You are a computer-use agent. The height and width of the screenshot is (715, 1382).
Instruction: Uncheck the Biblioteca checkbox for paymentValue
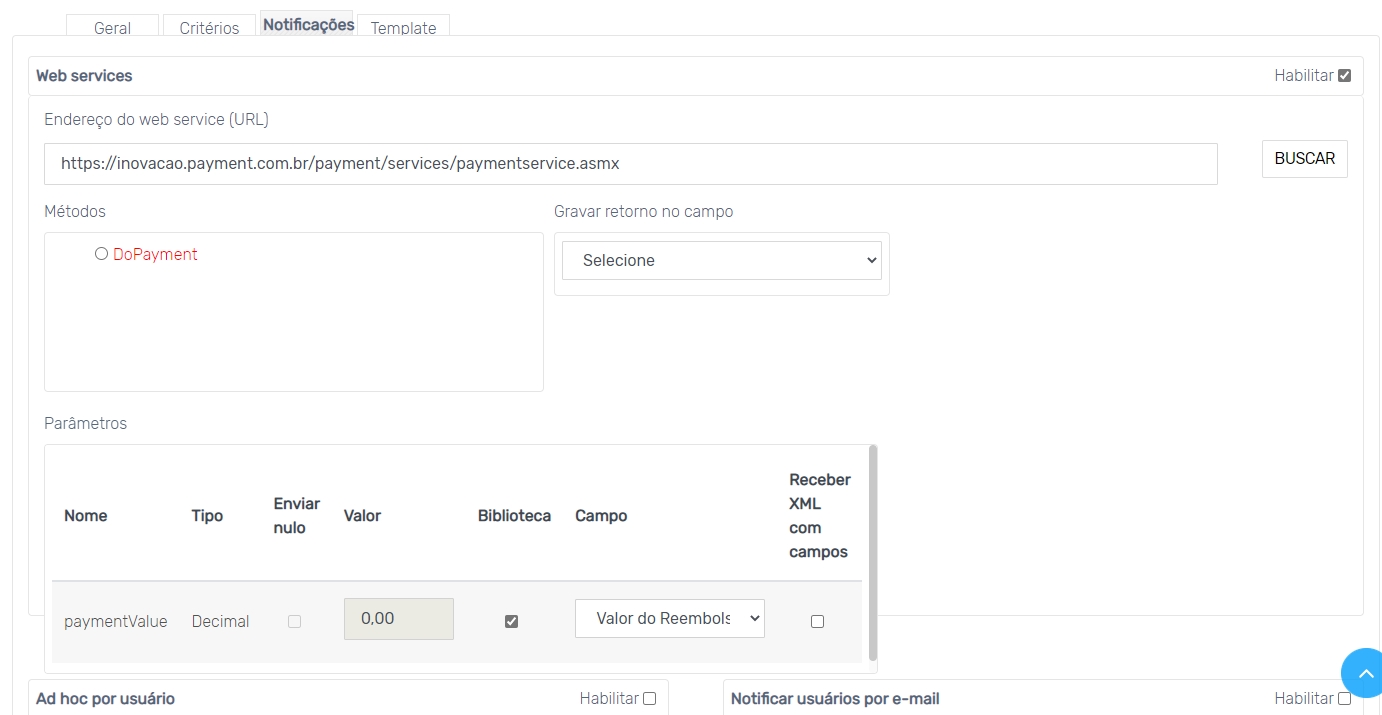tap(512, 621)
